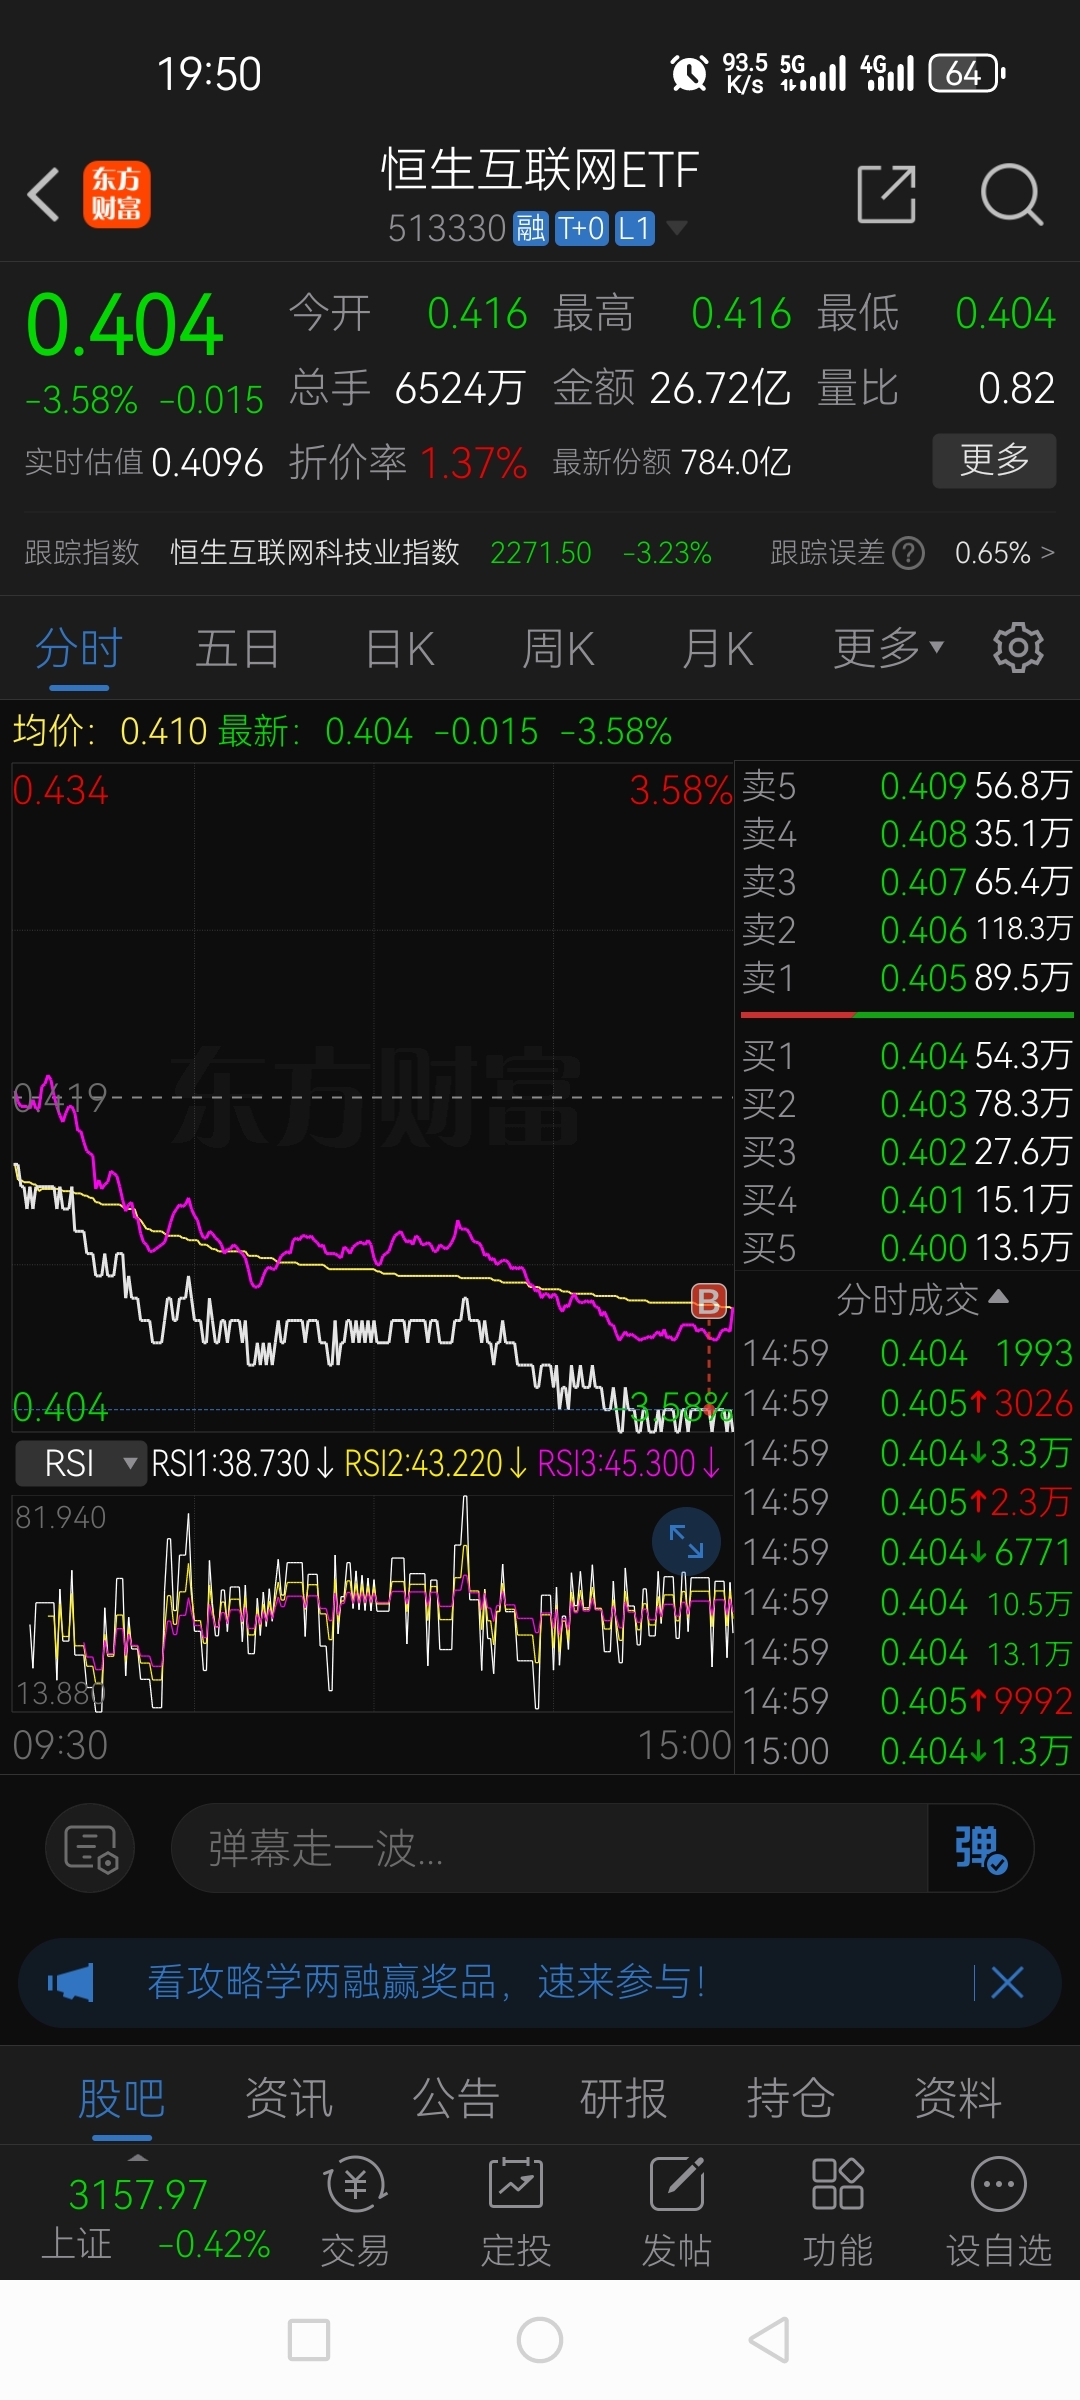Open 看攻略学两融赢奖品 promotion link
The width and height of the screenshot is (1080, 2400).
427,1981
